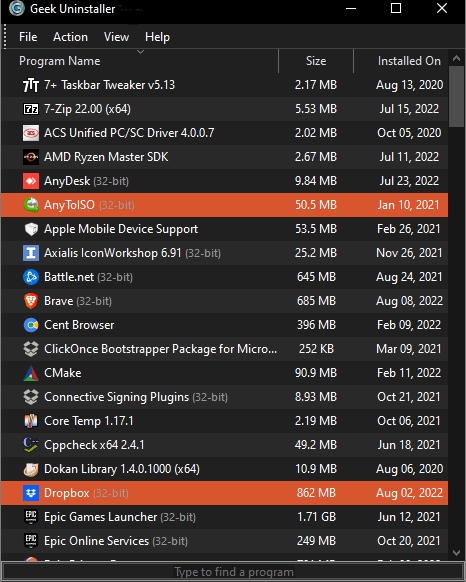Click the Geek Uninstaller title bar logo
This screenshot has width=466, height=582.
coord(17,8)
